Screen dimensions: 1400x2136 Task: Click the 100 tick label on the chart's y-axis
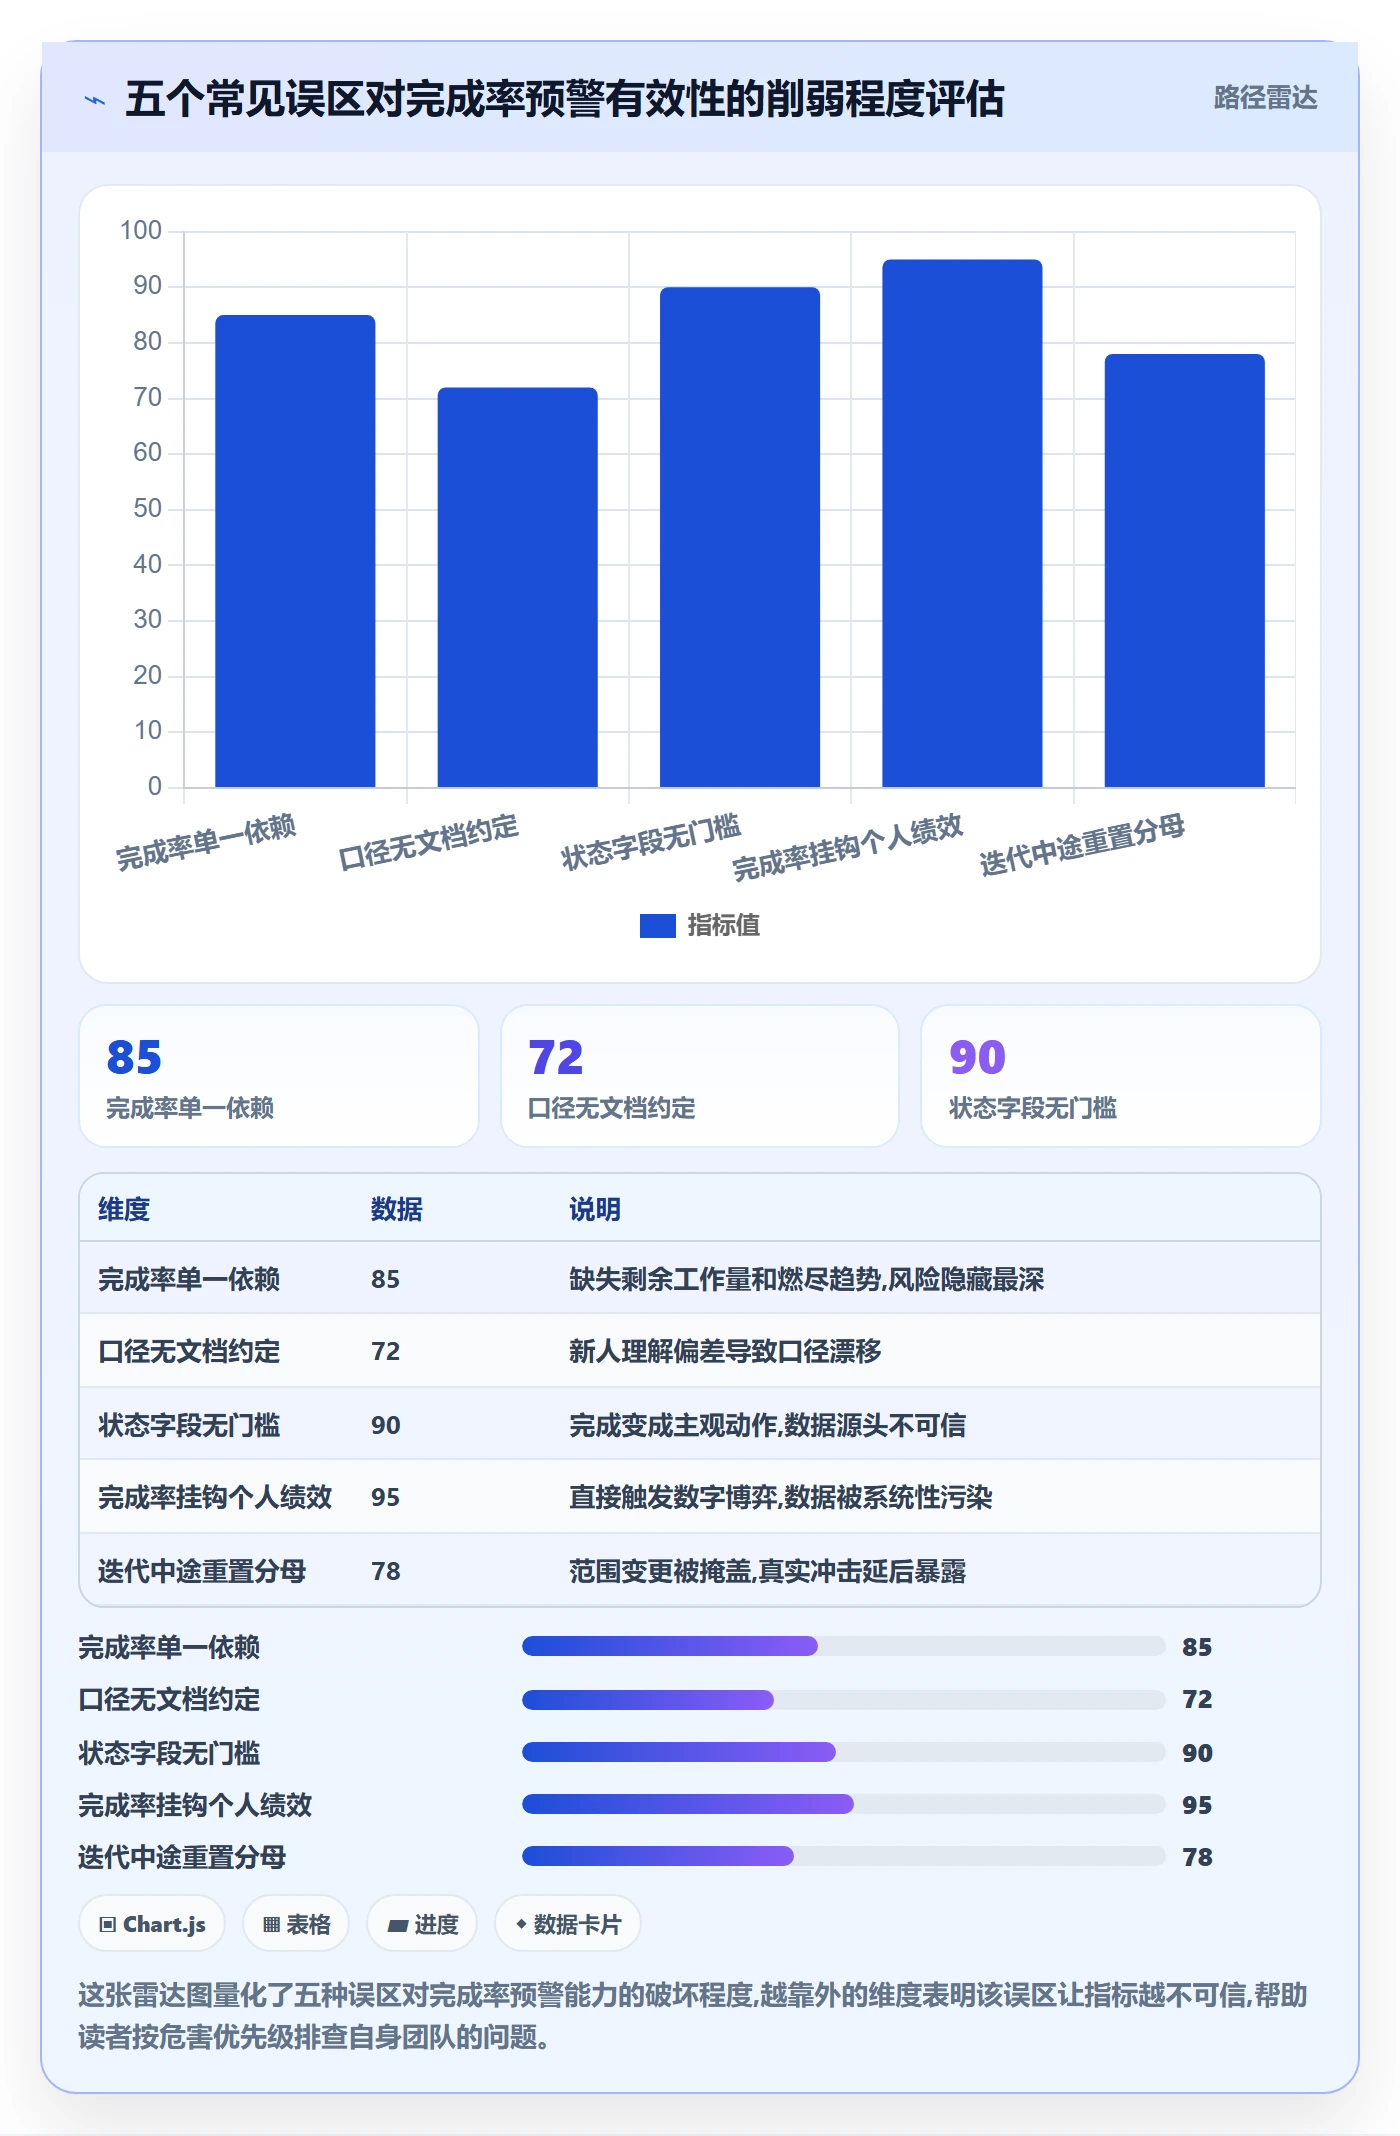point(141,231)
